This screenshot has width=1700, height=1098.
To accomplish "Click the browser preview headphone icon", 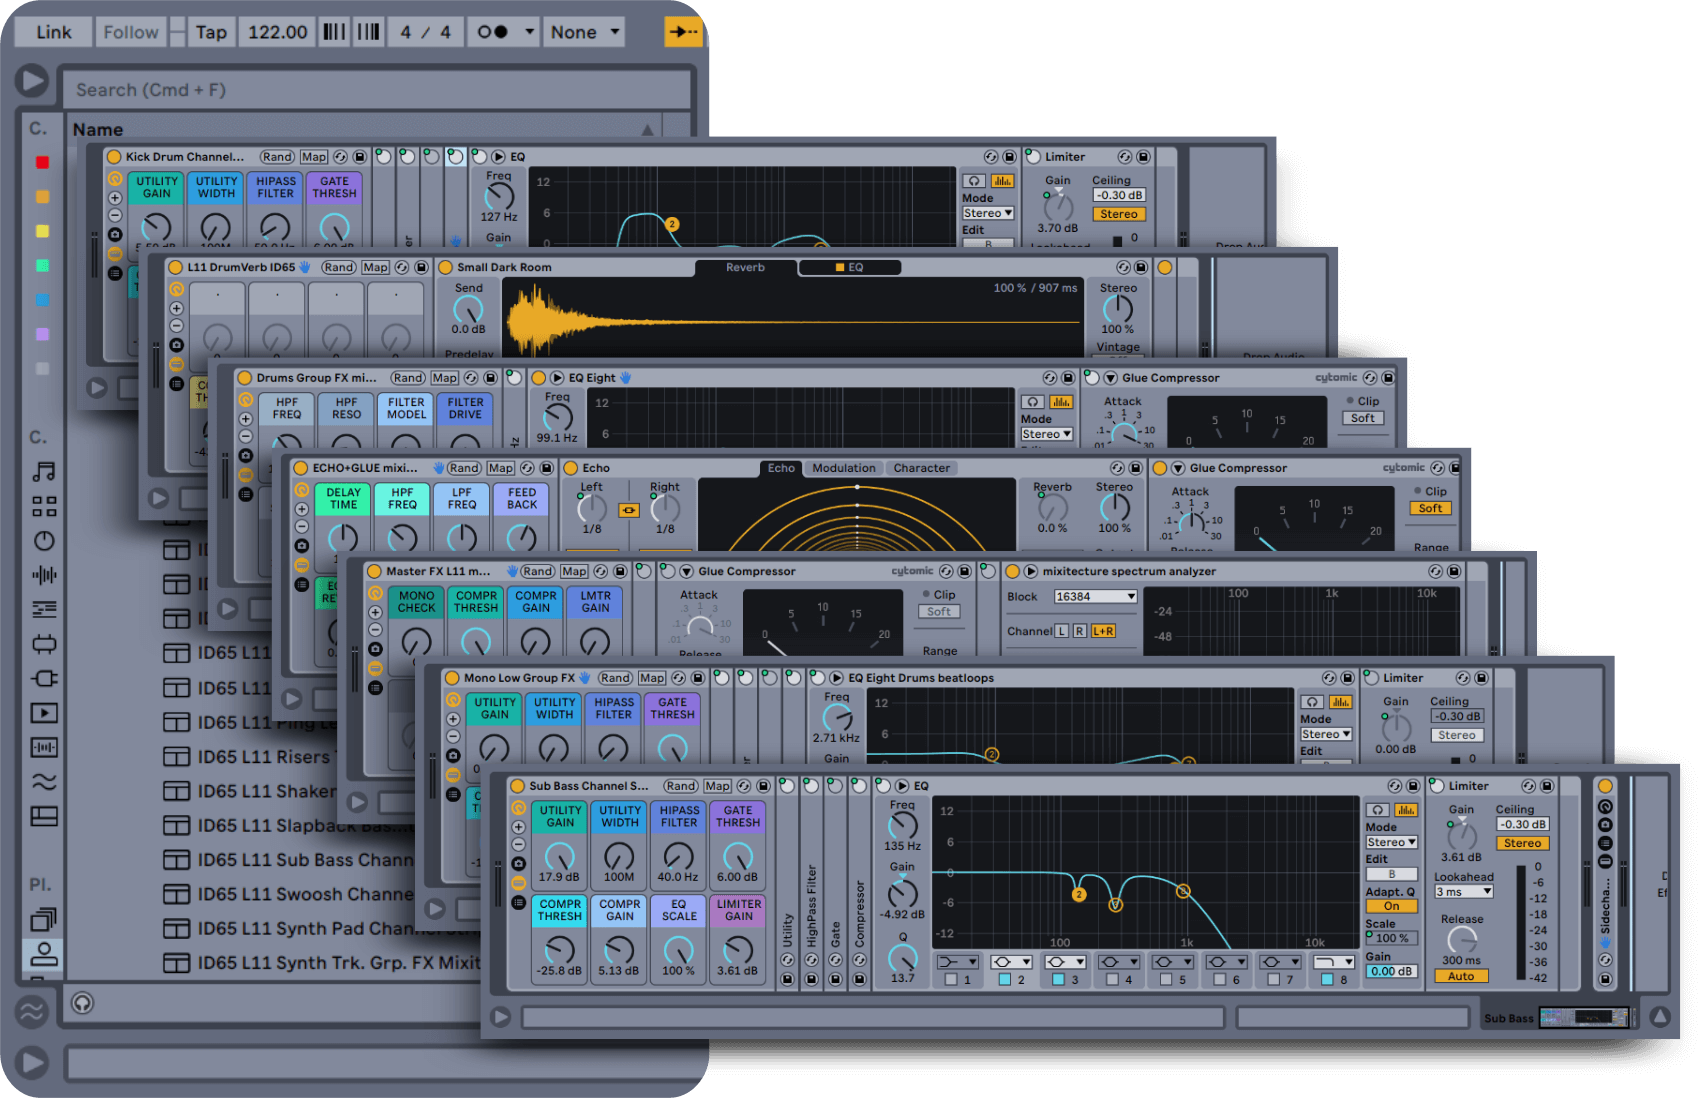I will (82, 1002).
